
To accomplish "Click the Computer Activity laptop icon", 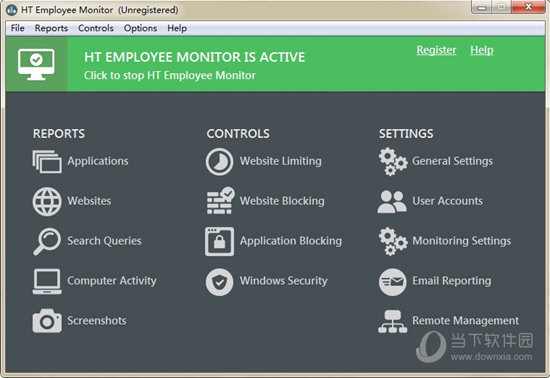I will (x=47, y=282).
